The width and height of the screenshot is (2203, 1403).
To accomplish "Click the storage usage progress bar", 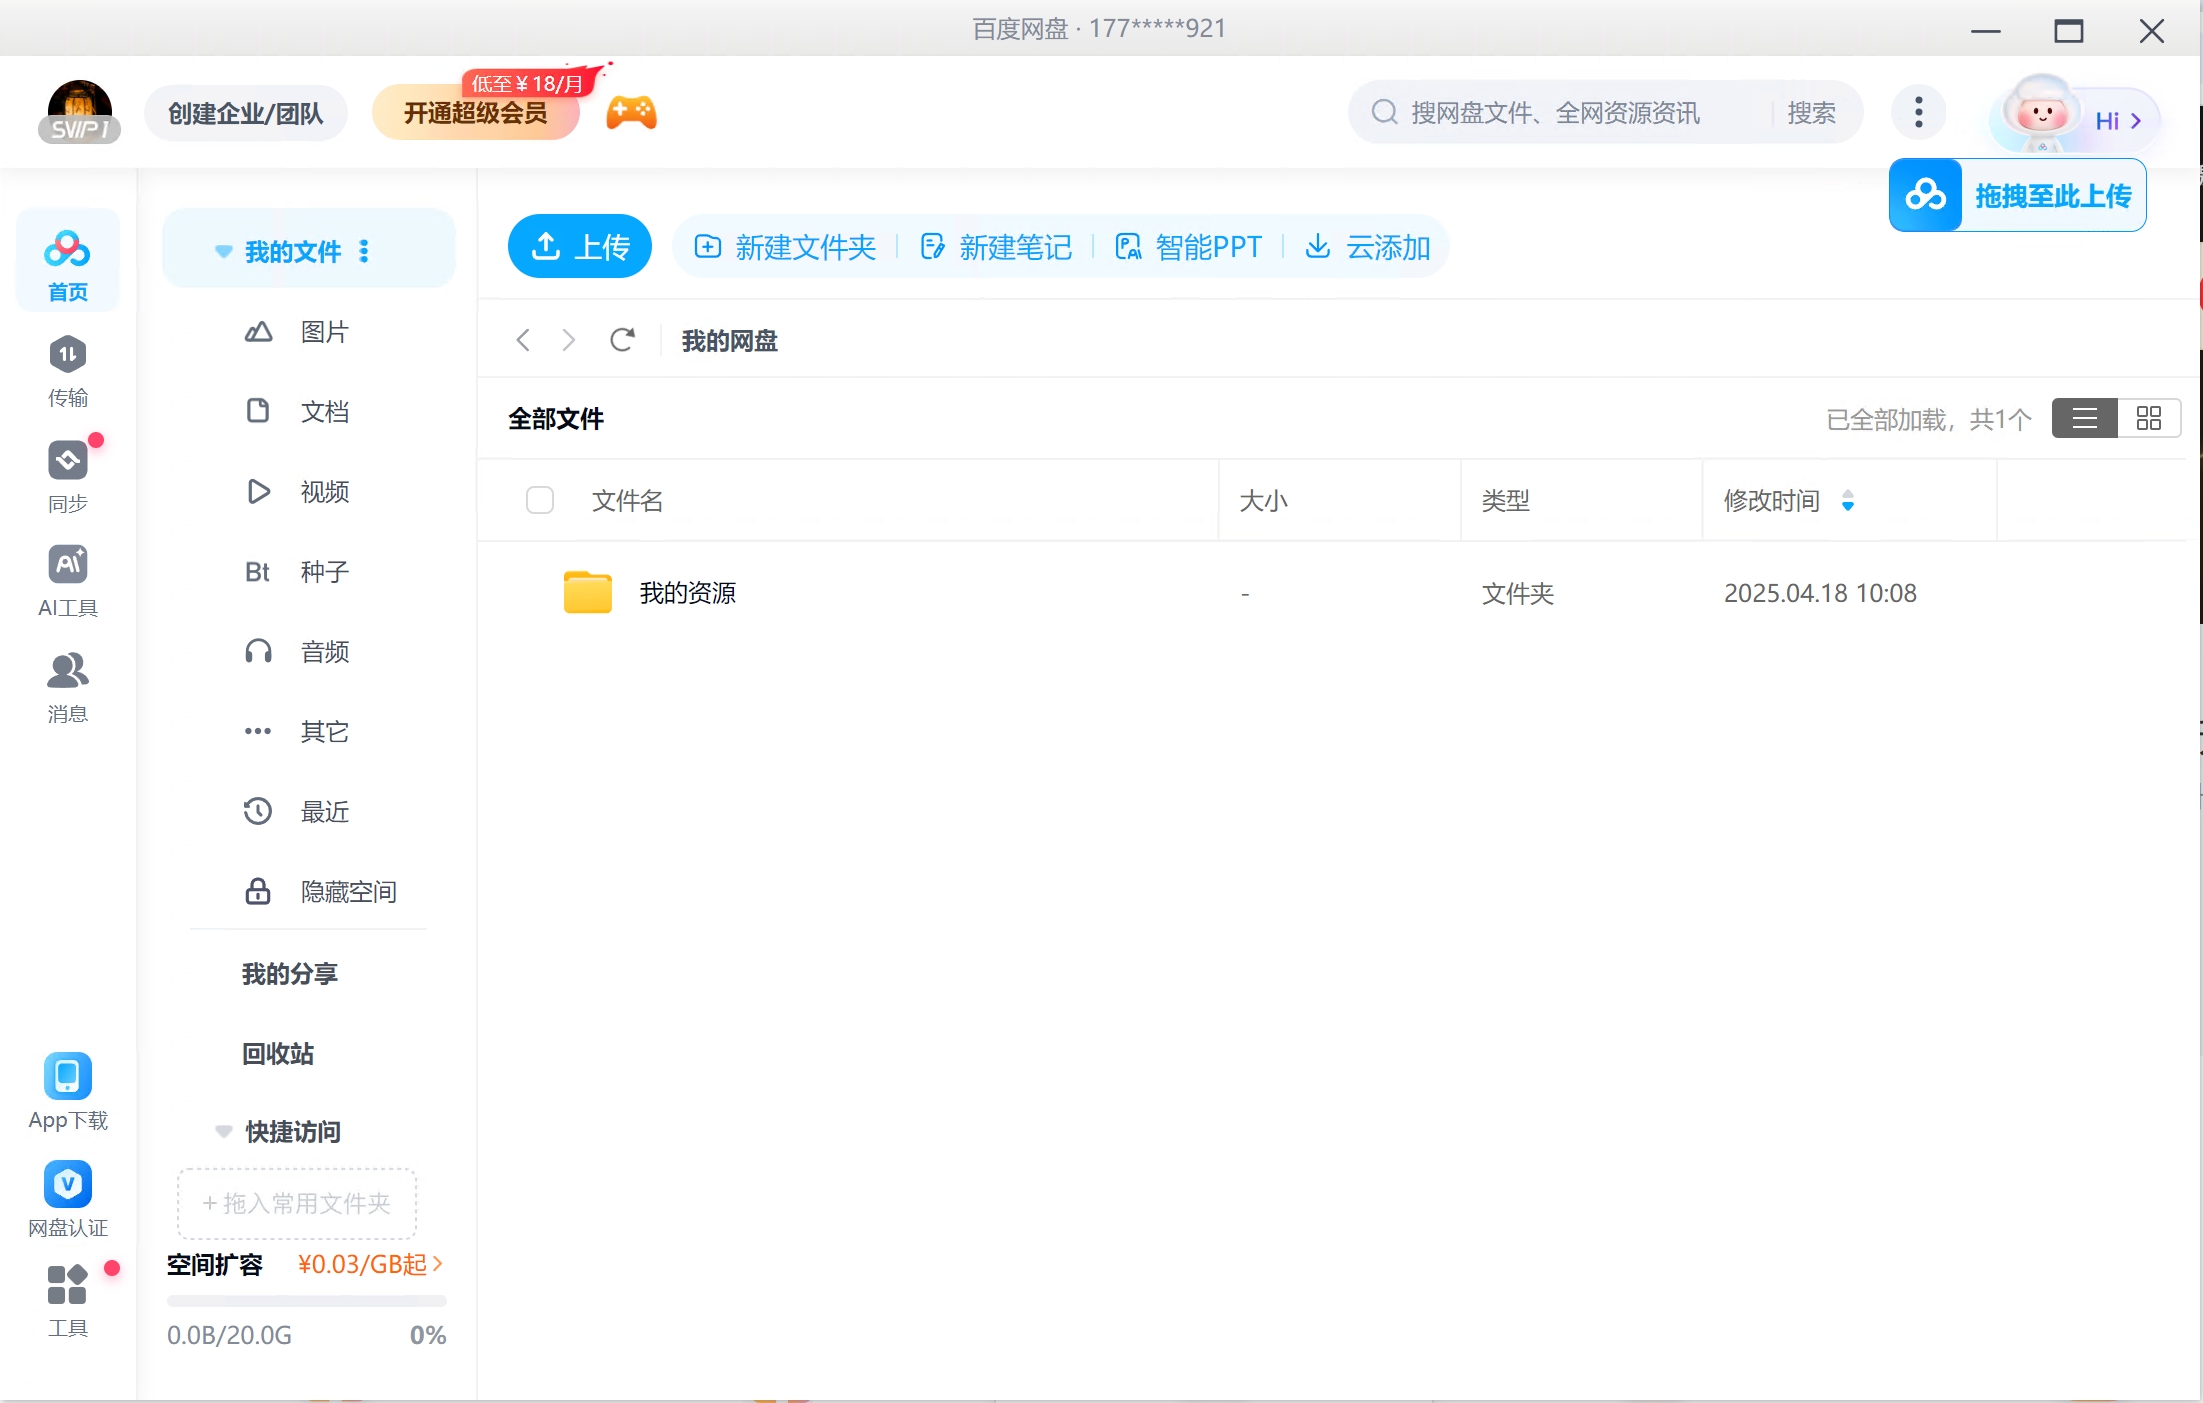I will point(306,1301).
